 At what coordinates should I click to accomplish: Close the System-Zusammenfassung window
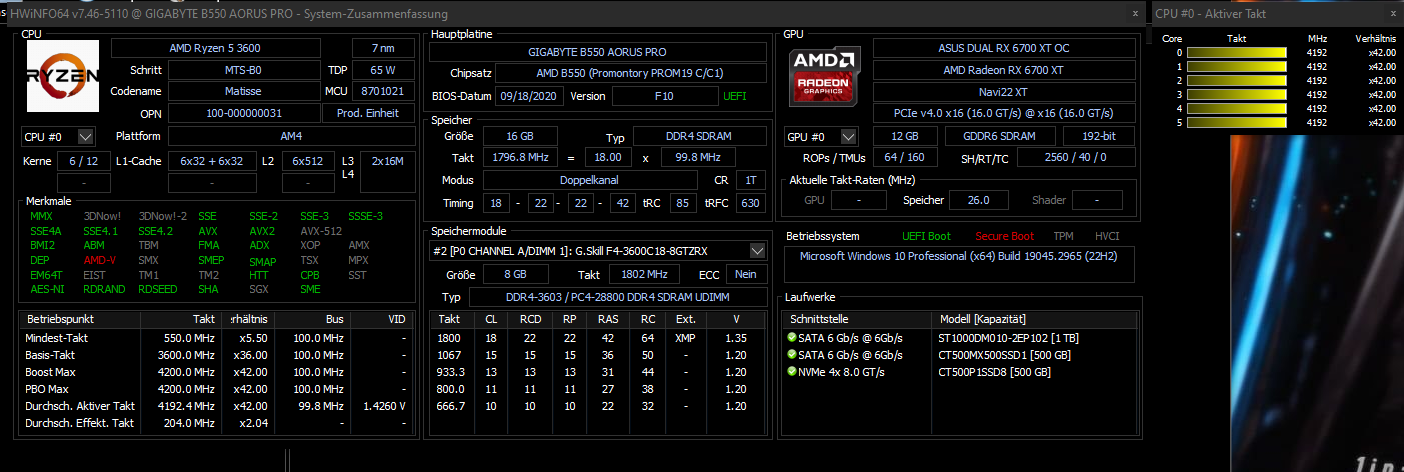coord(1134,14)
